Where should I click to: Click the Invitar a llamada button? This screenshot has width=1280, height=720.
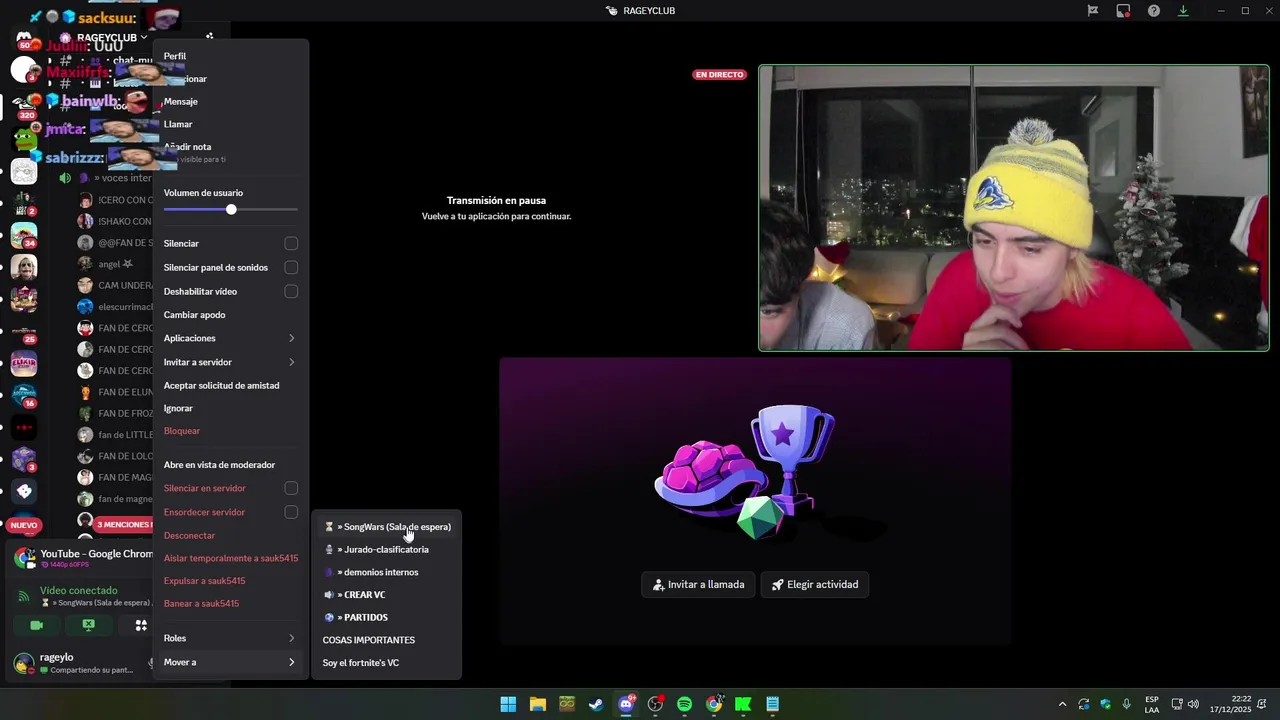coord(698,585)
